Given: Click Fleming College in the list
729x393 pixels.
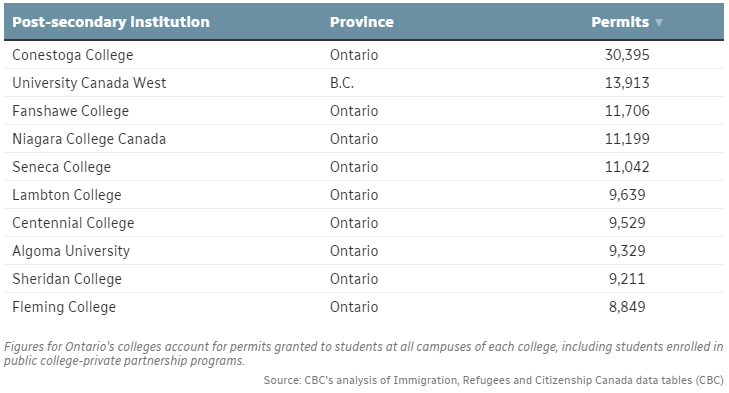Looking at the screenshot, I should point(64,307).
